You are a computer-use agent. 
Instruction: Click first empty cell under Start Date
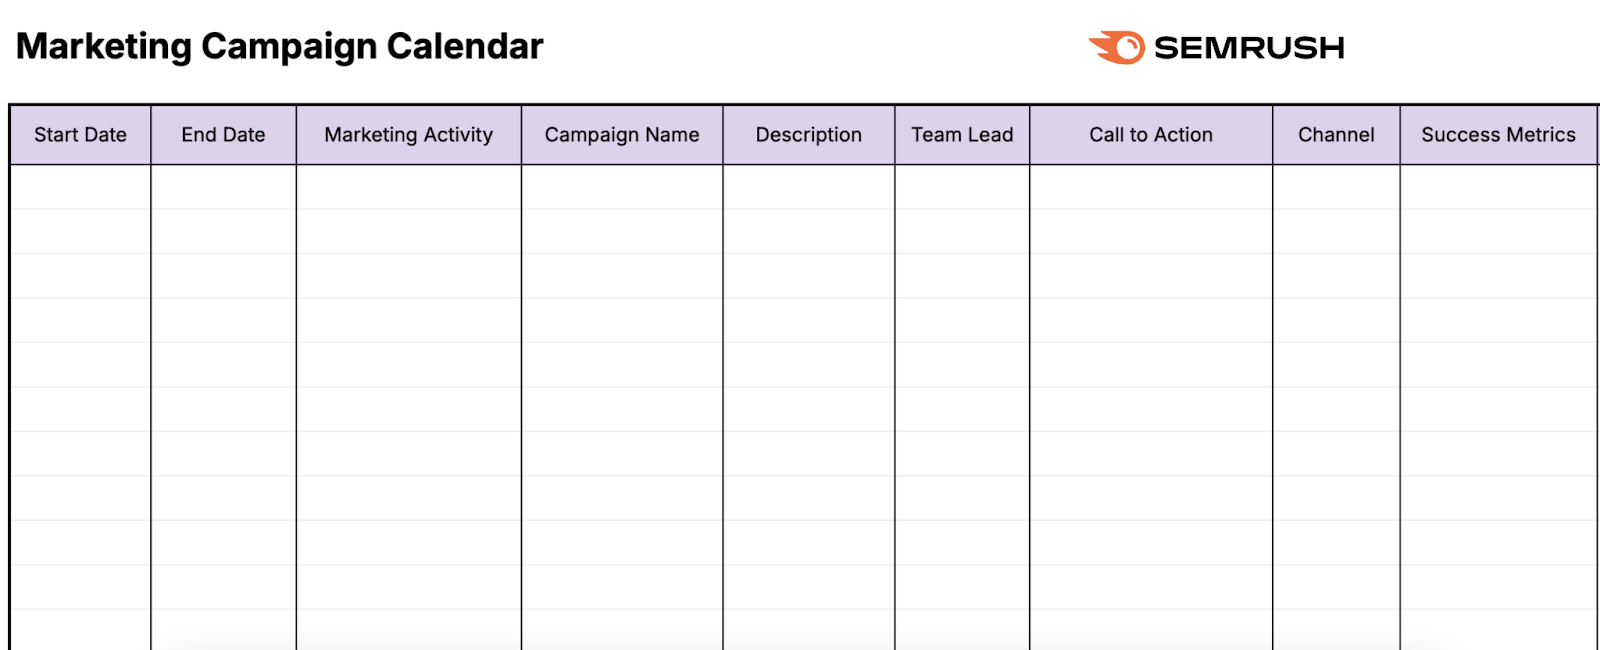tap(80, 187)
